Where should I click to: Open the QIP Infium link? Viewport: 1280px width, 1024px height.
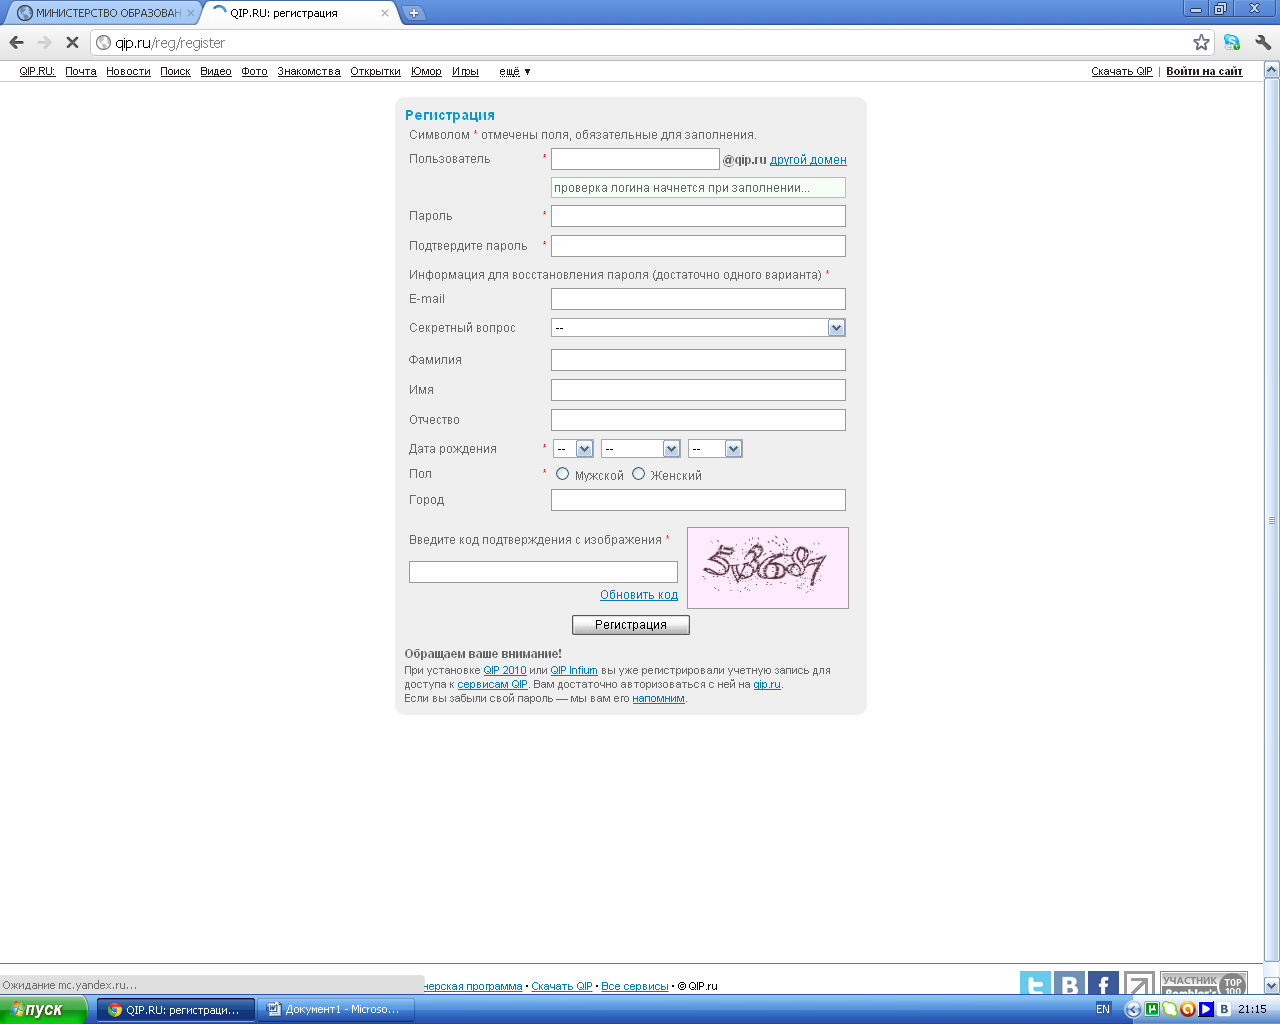click(574, 671)
